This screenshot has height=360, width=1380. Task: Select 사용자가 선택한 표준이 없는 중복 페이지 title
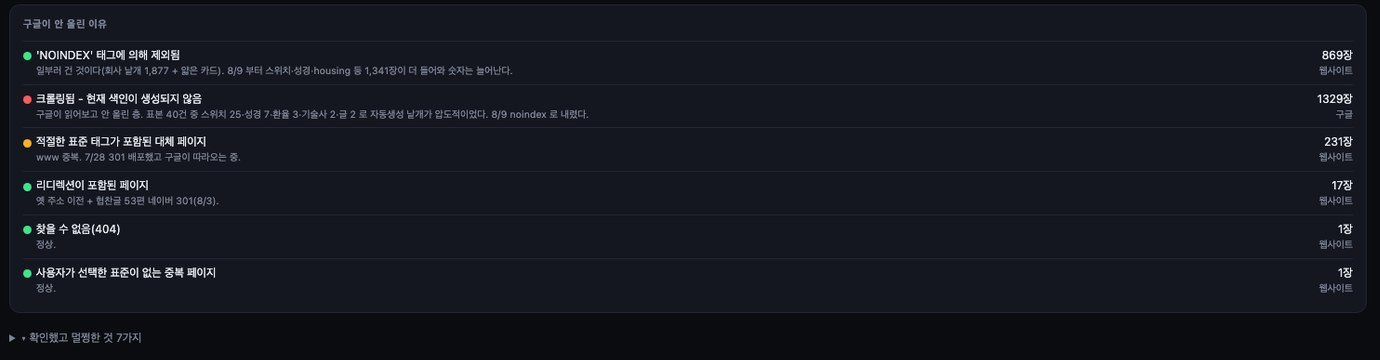[x=126, y=272]
